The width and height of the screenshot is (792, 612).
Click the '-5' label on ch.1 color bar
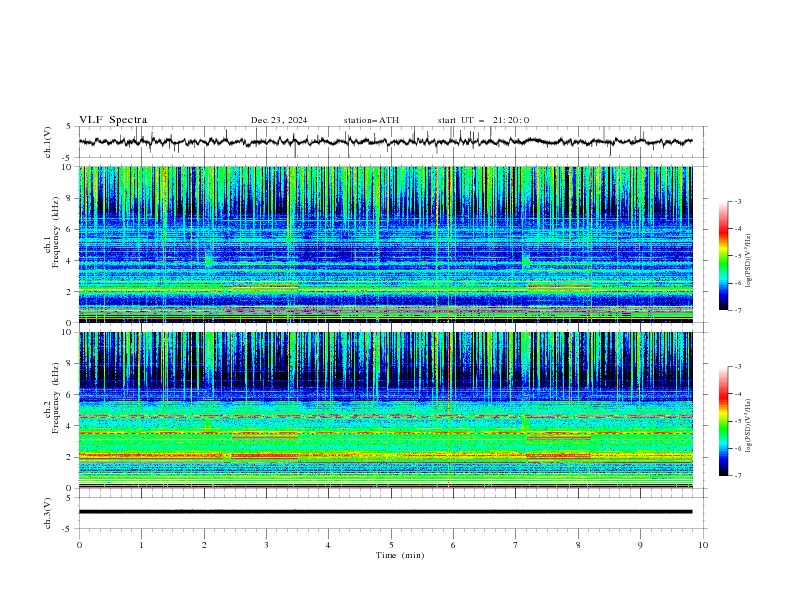(x=737, y=256)
